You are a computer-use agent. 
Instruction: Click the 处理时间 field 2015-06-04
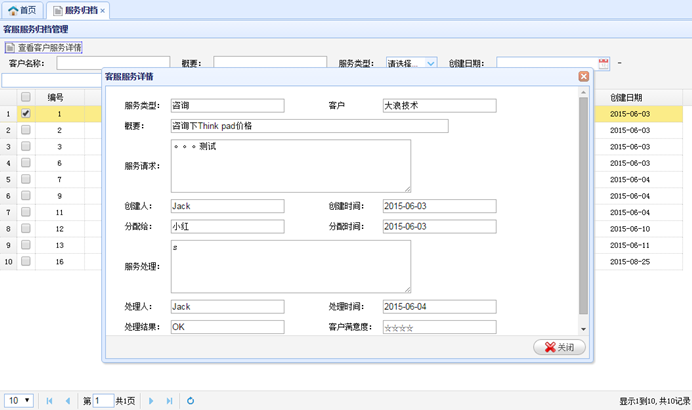[x=440, y=307]
